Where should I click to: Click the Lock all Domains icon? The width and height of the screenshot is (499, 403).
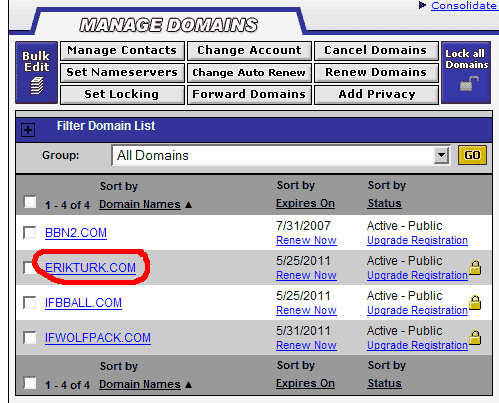click(466, 72)
